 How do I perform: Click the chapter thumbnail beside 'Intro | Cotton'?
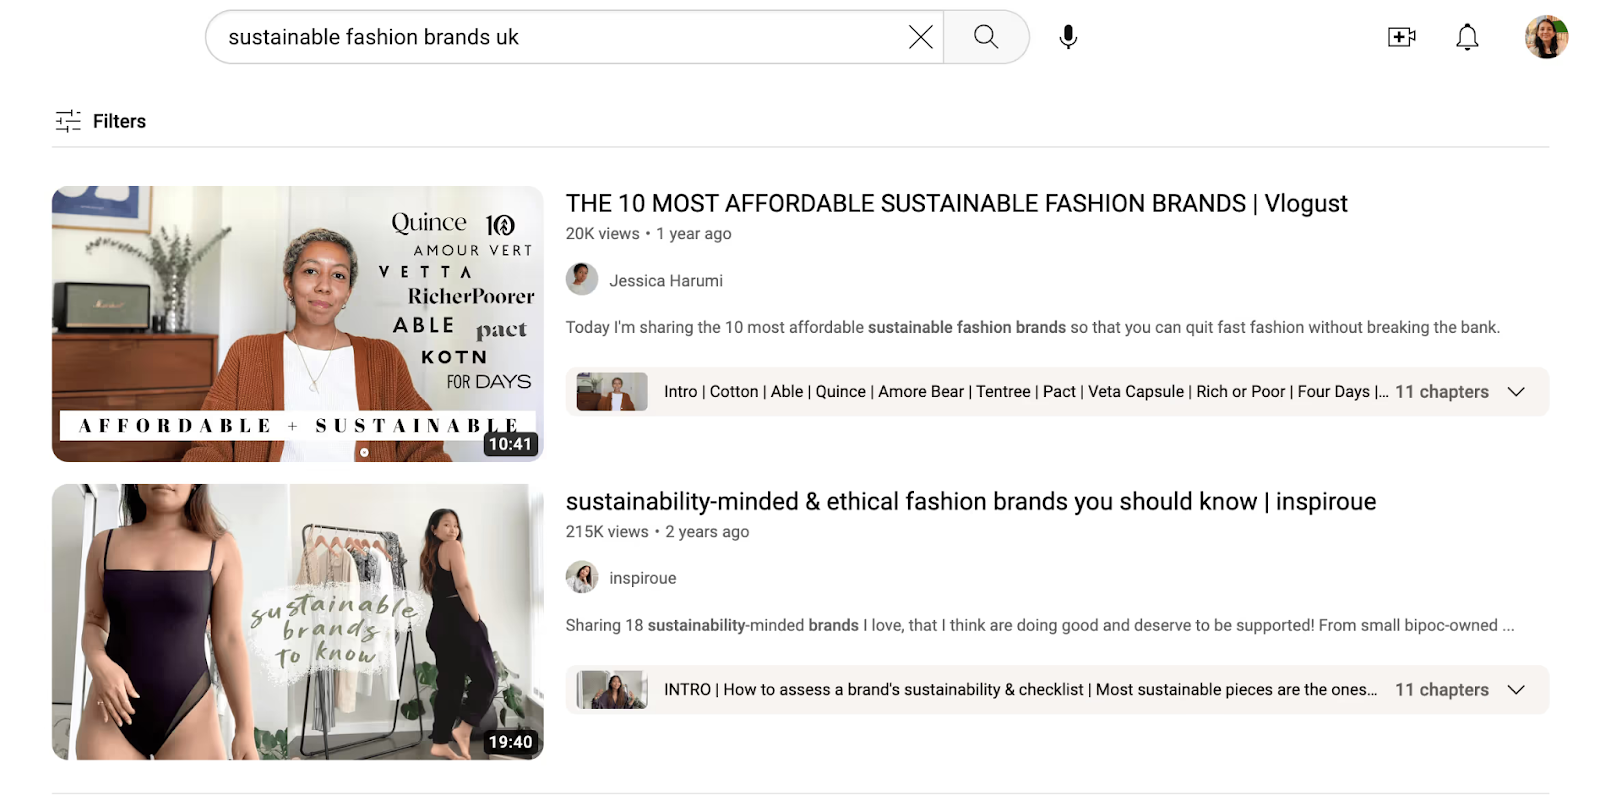coord(612,392)
